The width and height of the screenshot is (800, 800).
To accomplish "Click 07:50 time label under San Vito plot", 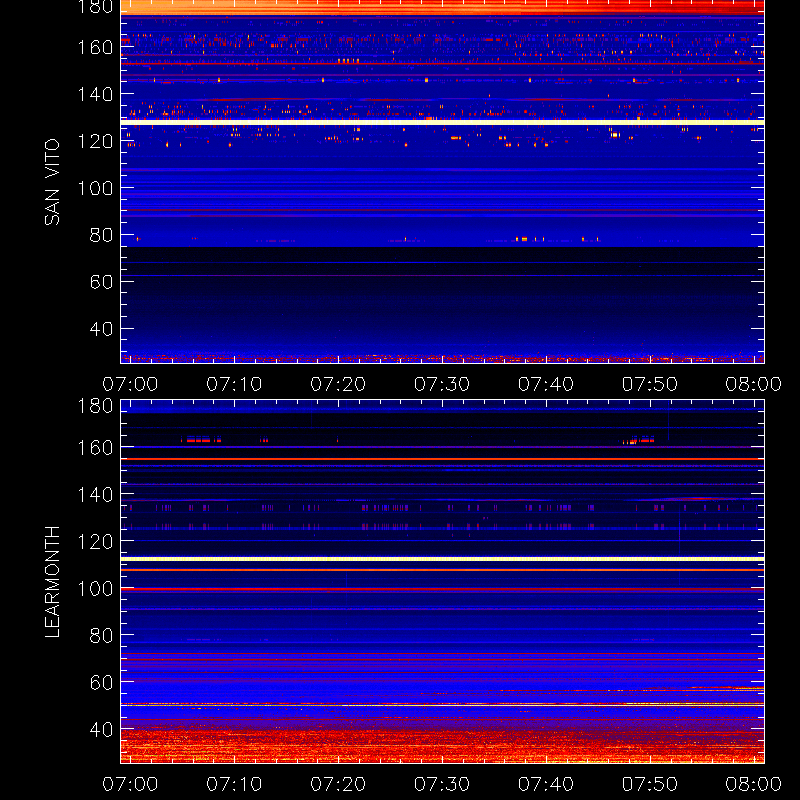I will (x=649, y=384).
